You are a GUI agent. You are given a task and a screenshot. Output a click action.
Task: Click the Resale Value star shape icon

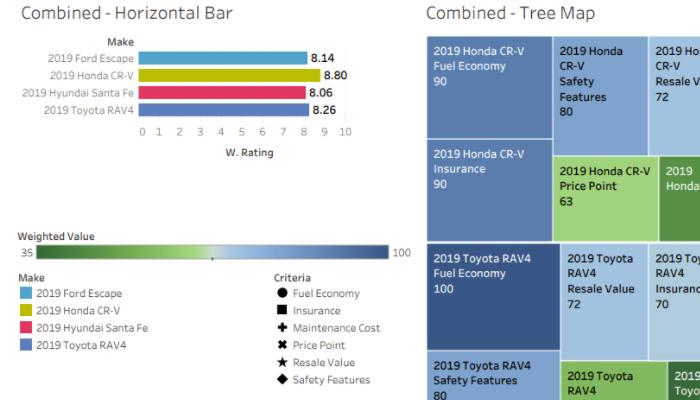(282, 362)
